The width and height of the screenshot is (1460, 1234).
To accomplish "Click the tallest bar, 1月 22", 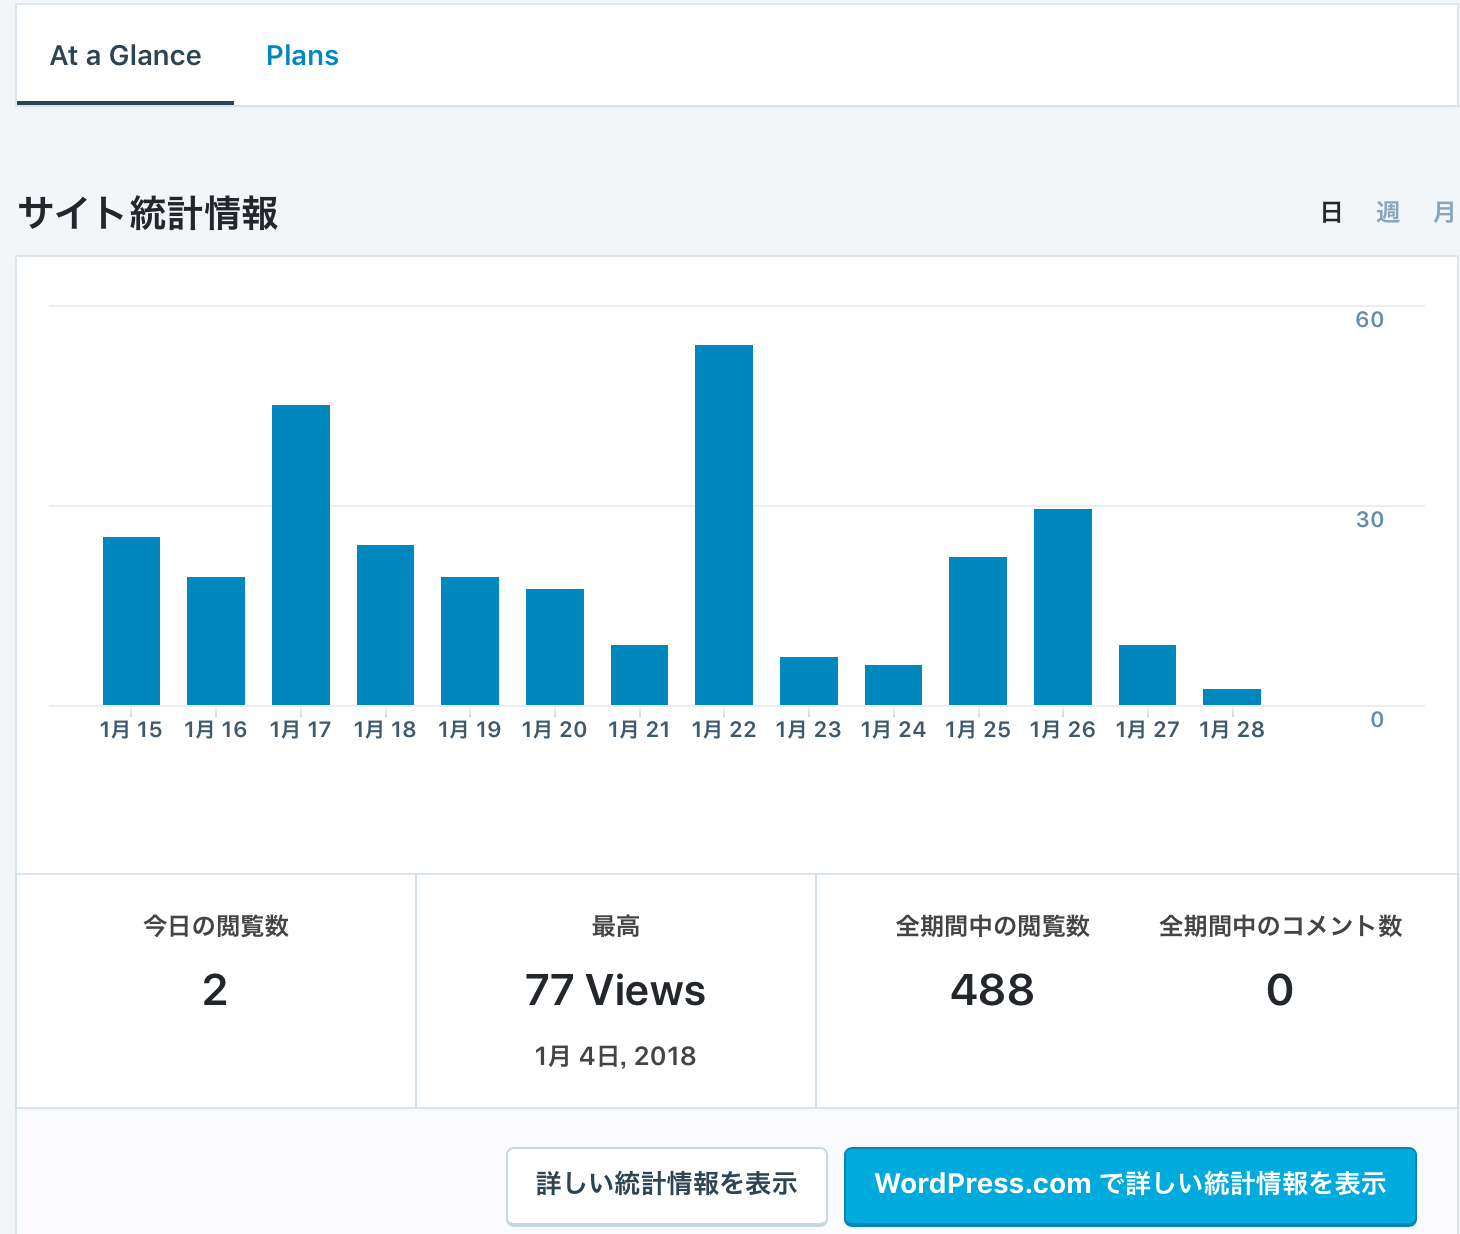I will point(724,525).
